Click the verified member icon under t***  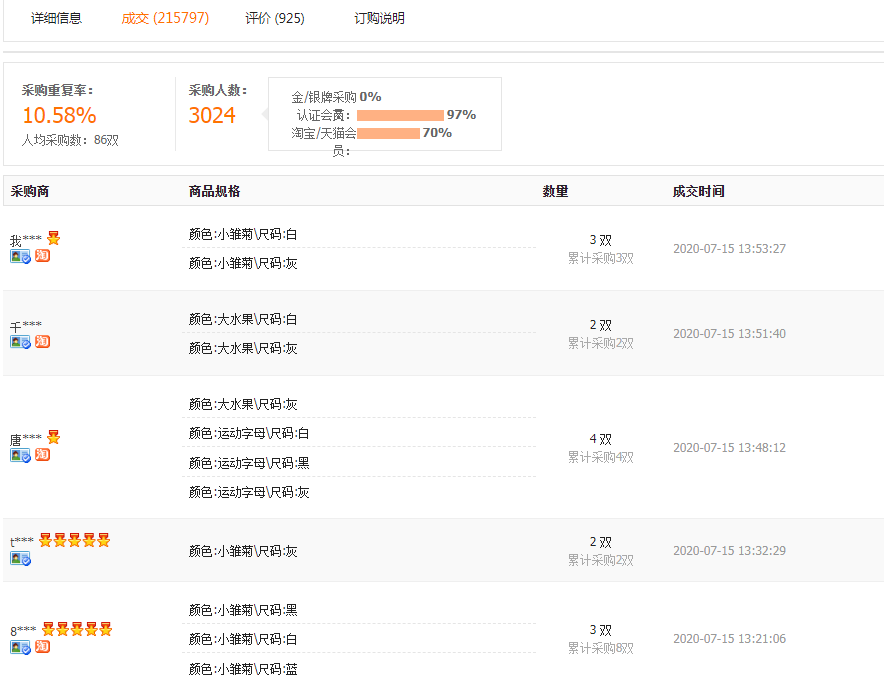click(21, 559)
